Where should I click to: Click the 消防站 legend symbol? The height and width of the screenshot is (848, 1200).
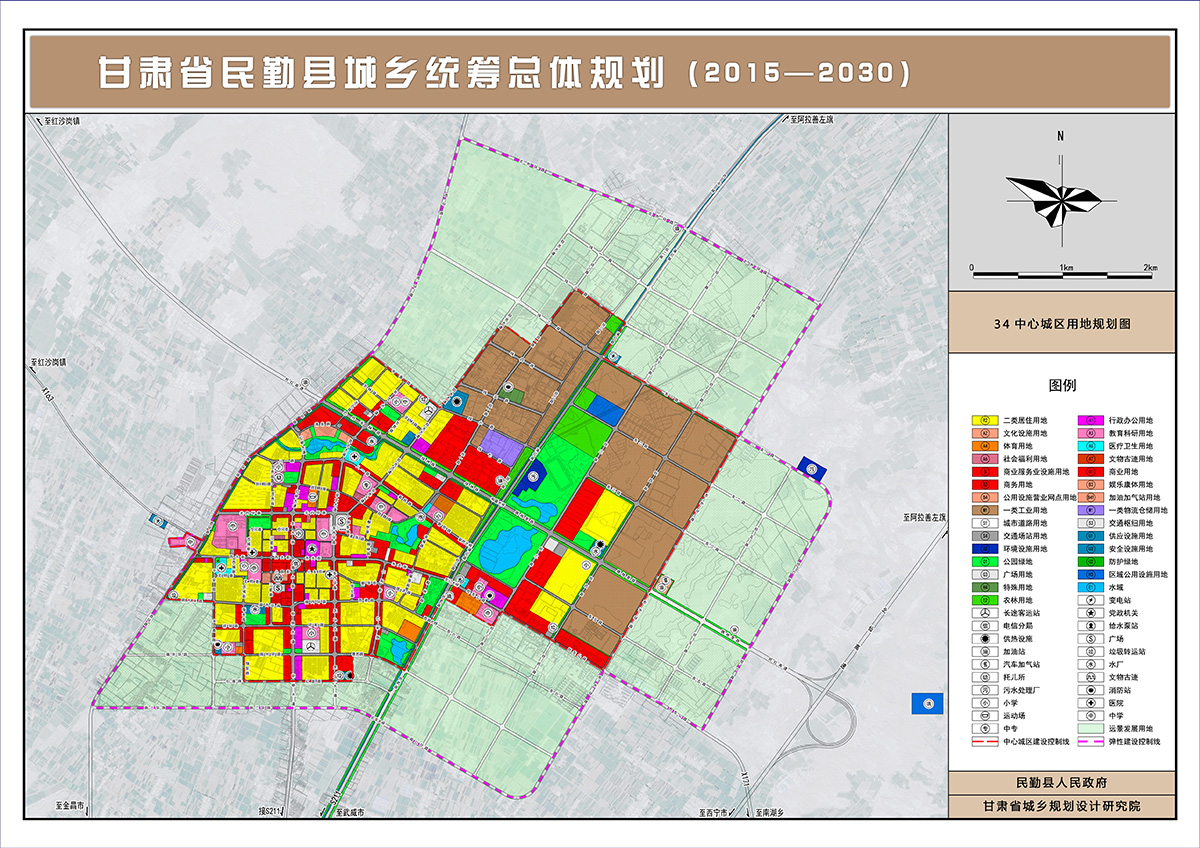(1091, 690)
